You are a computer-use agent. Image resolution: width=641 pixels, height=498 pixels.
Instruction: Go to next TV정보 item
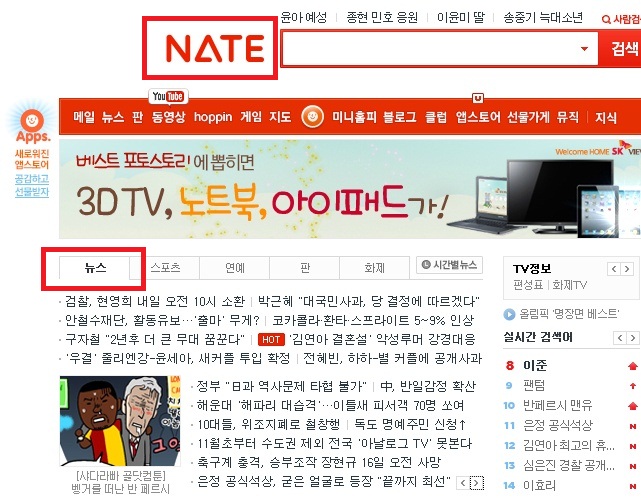coord(626,269)
